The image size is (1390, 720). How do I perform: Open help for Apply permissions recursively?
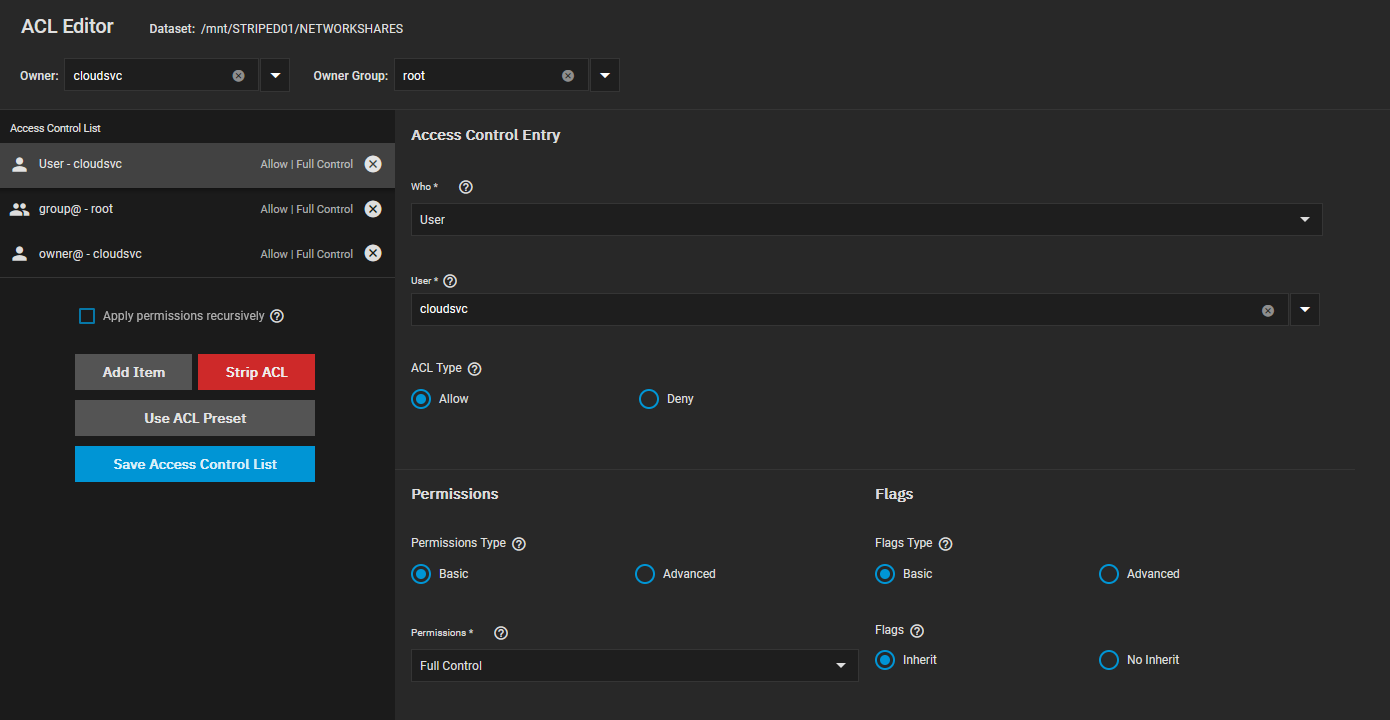coord(277,316)
